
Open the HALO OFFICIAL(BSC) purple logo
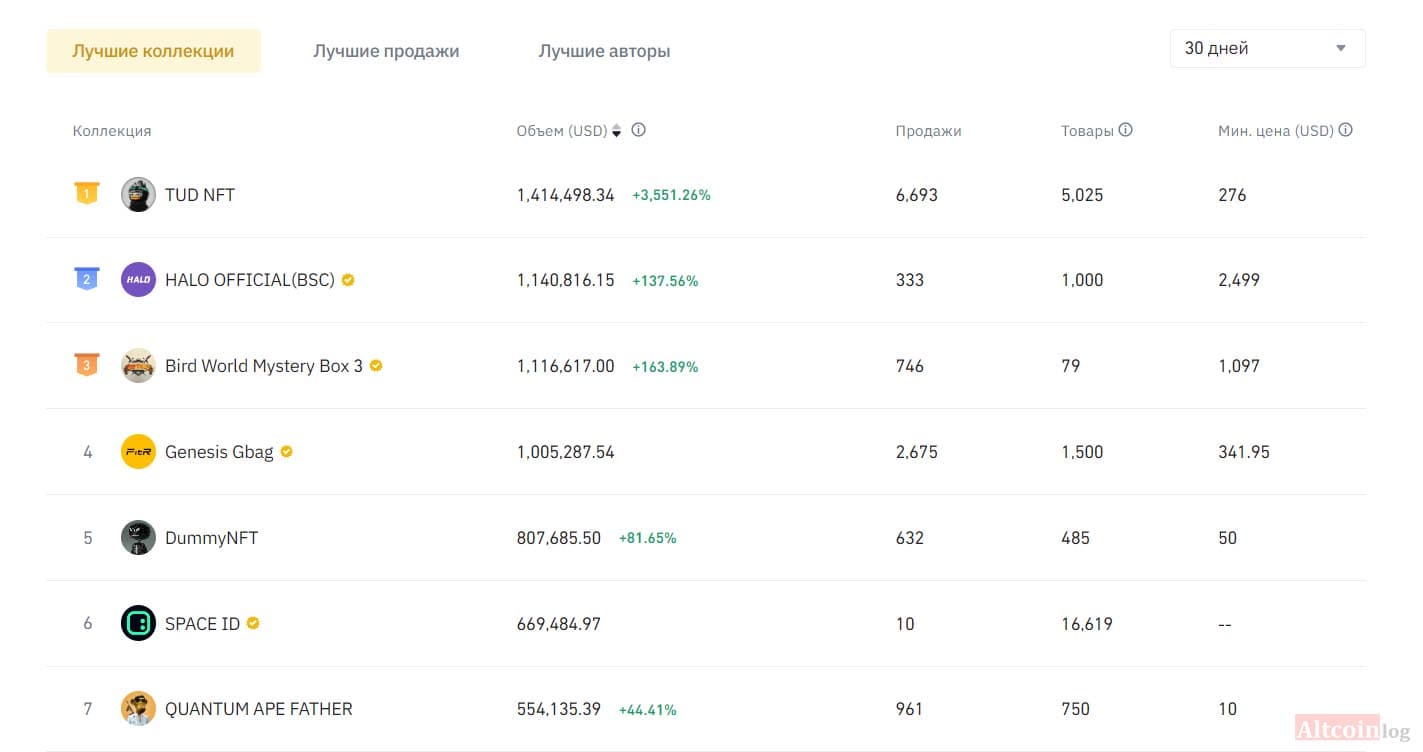pos(138,280)
